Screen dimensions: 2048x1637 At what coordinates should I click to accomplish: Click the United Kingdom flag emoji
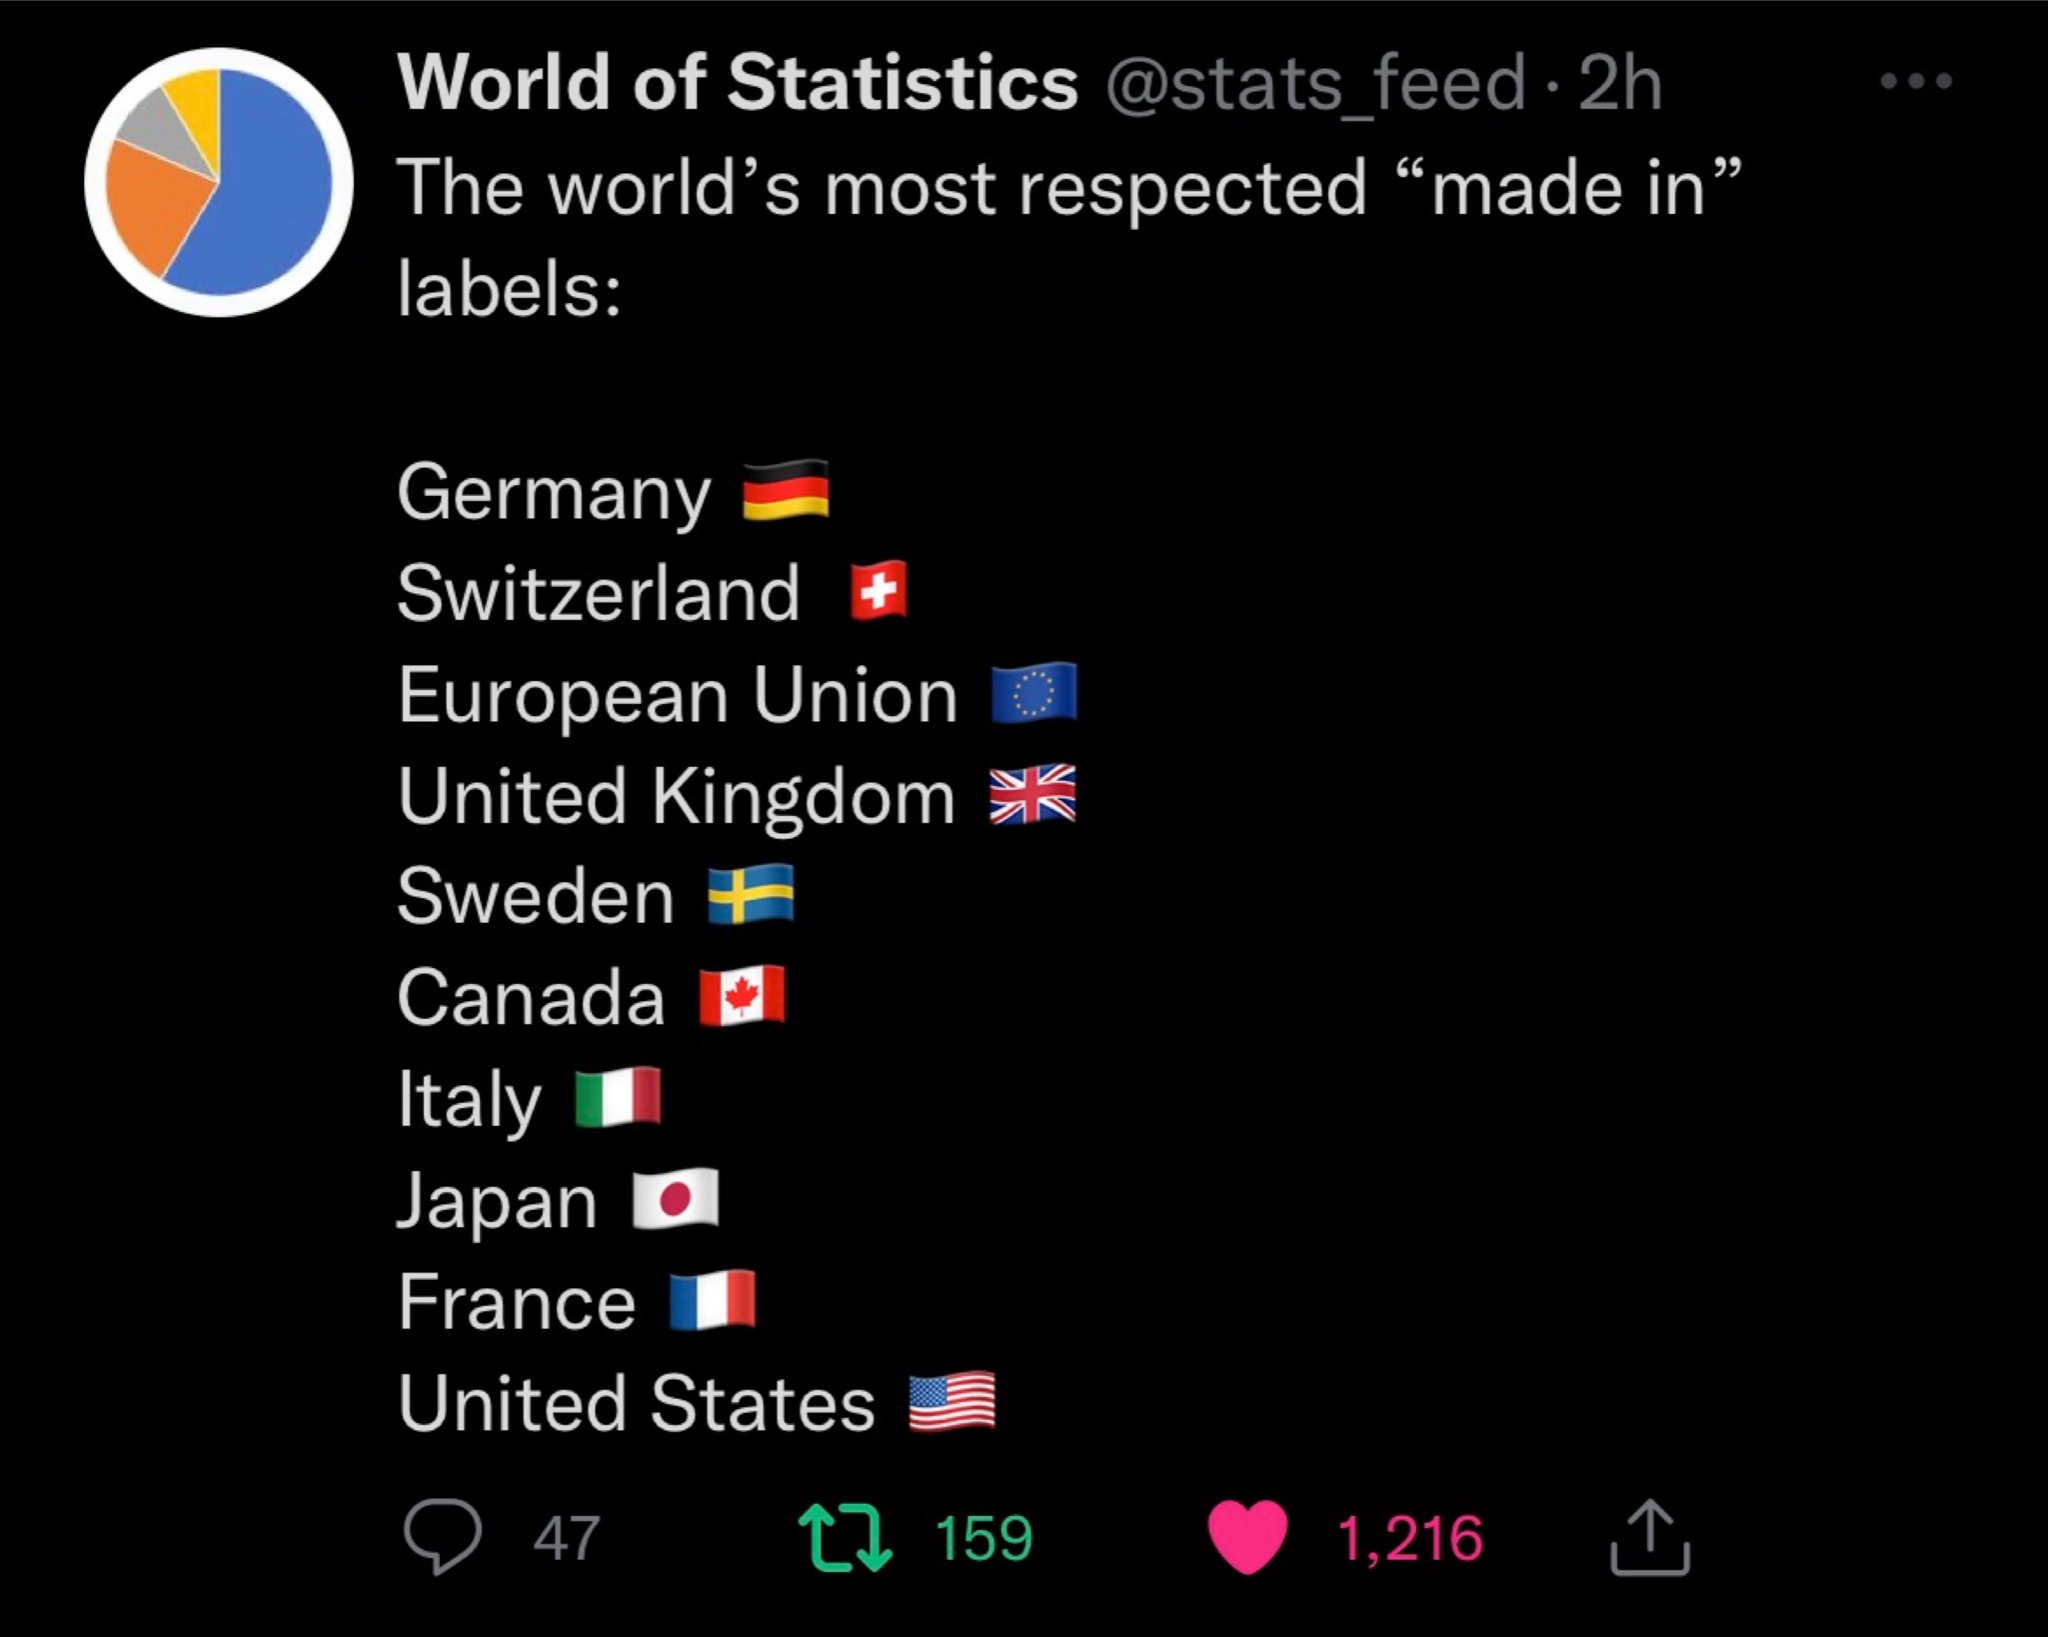point(1033,794)
